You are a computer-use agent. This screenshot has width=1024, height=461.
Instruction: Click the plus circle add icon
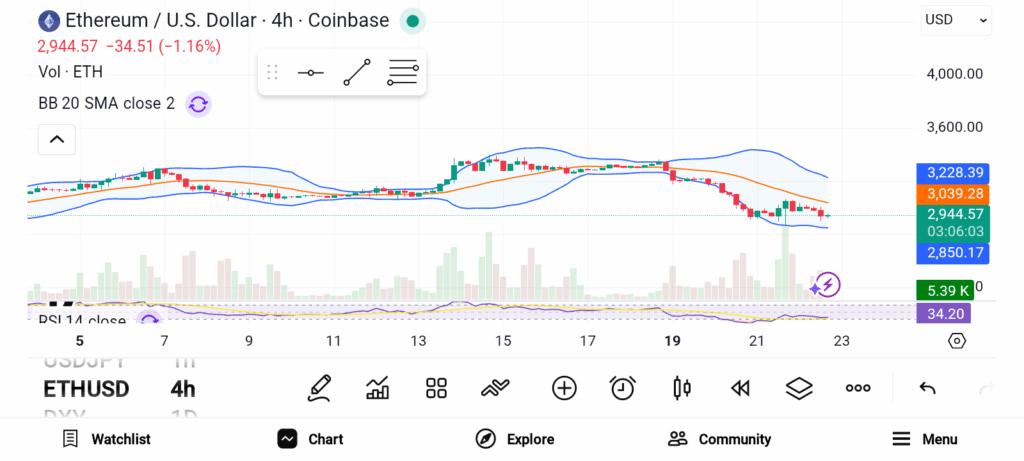[x=564, y=388]
